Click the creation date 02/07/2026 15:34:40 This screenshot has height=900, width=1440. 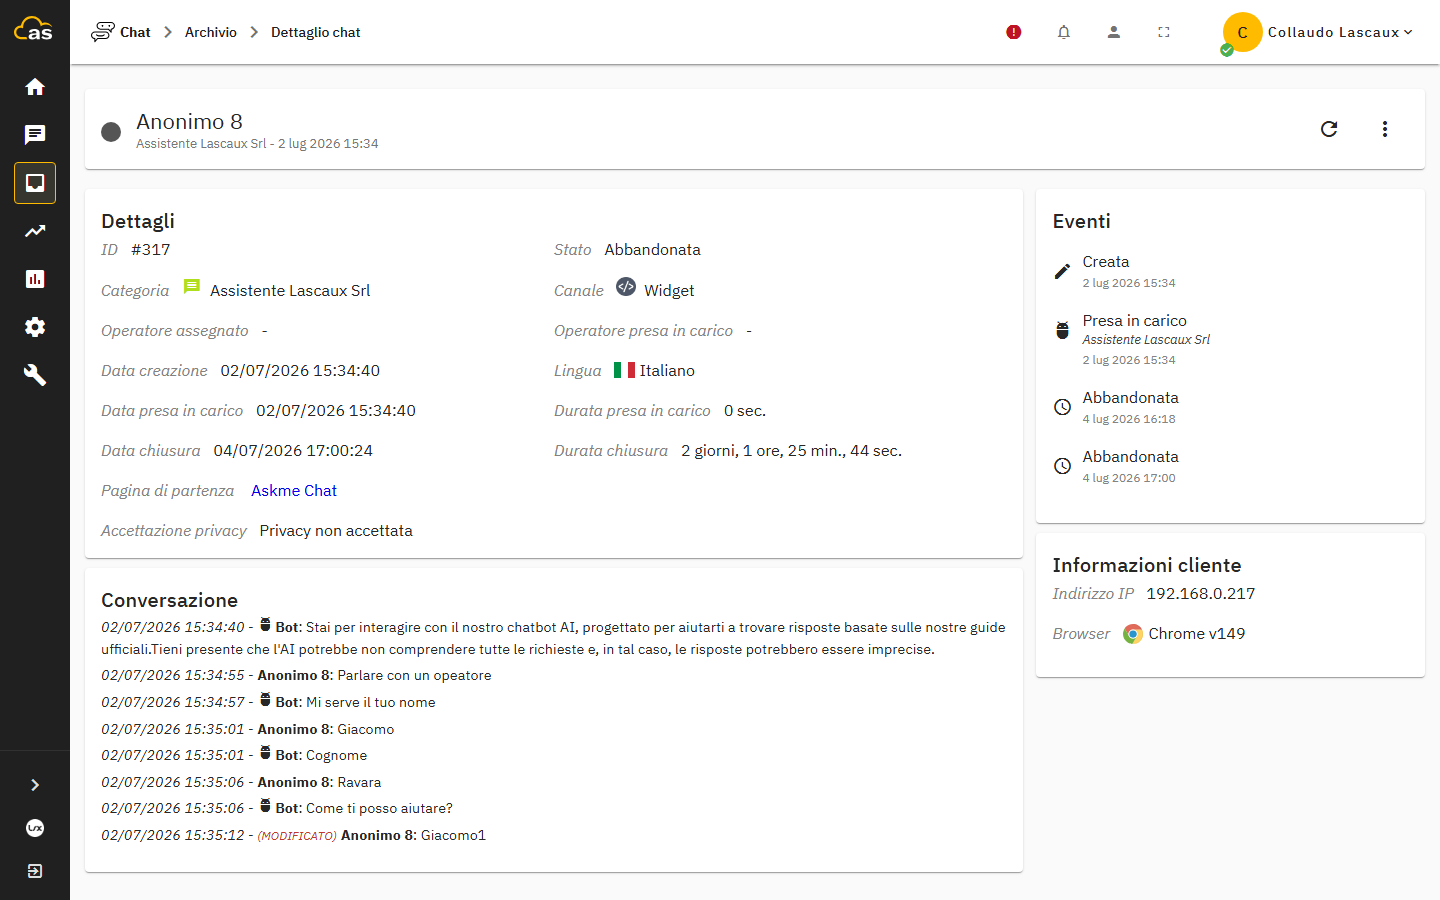[300, 371]
